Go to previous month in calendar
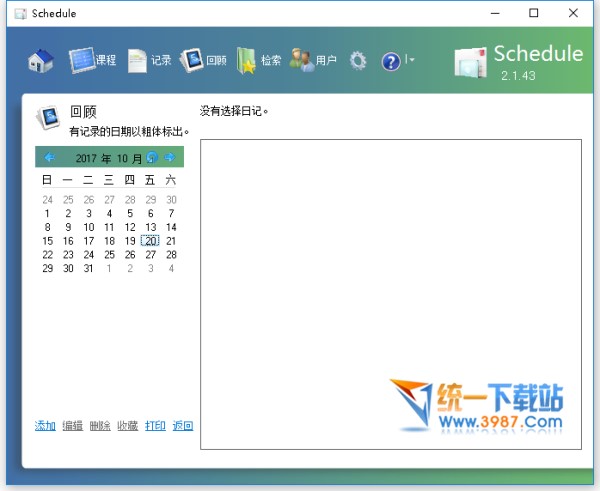Viewport: 600px width, 491px height. (x=49, y=158)
